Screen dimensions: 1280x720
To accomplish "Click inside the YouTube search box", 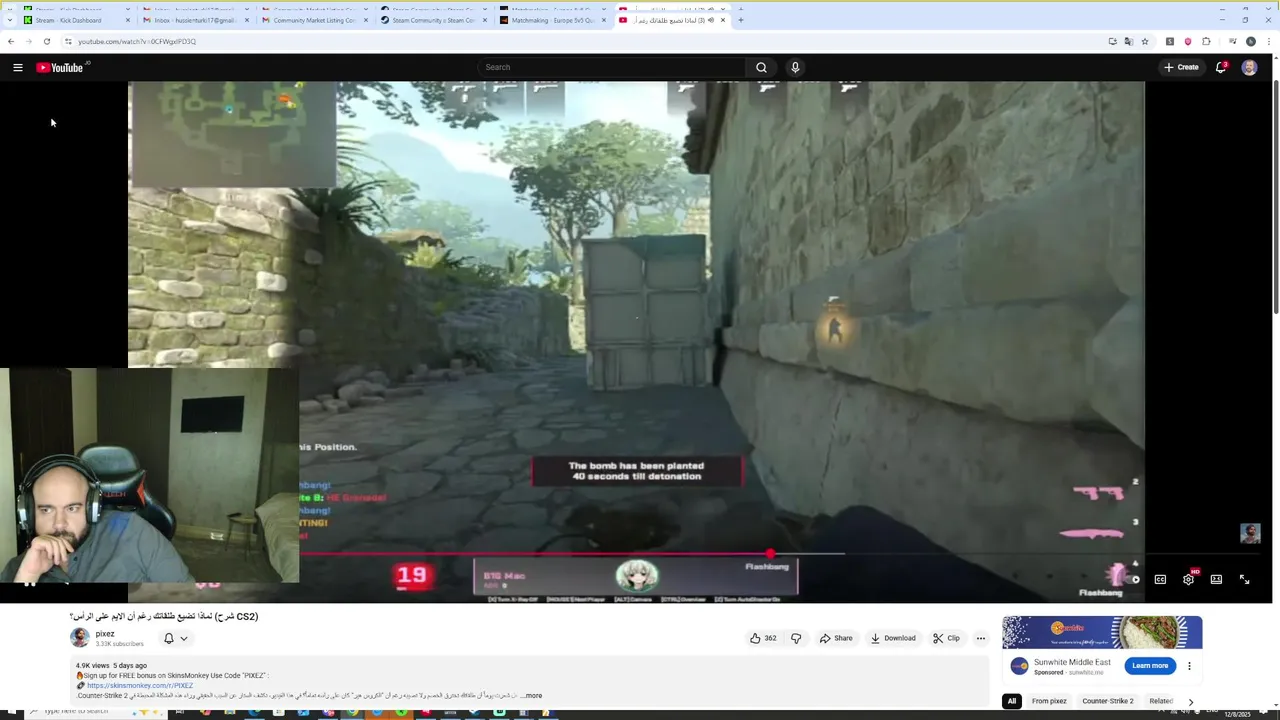I will 611,67.
